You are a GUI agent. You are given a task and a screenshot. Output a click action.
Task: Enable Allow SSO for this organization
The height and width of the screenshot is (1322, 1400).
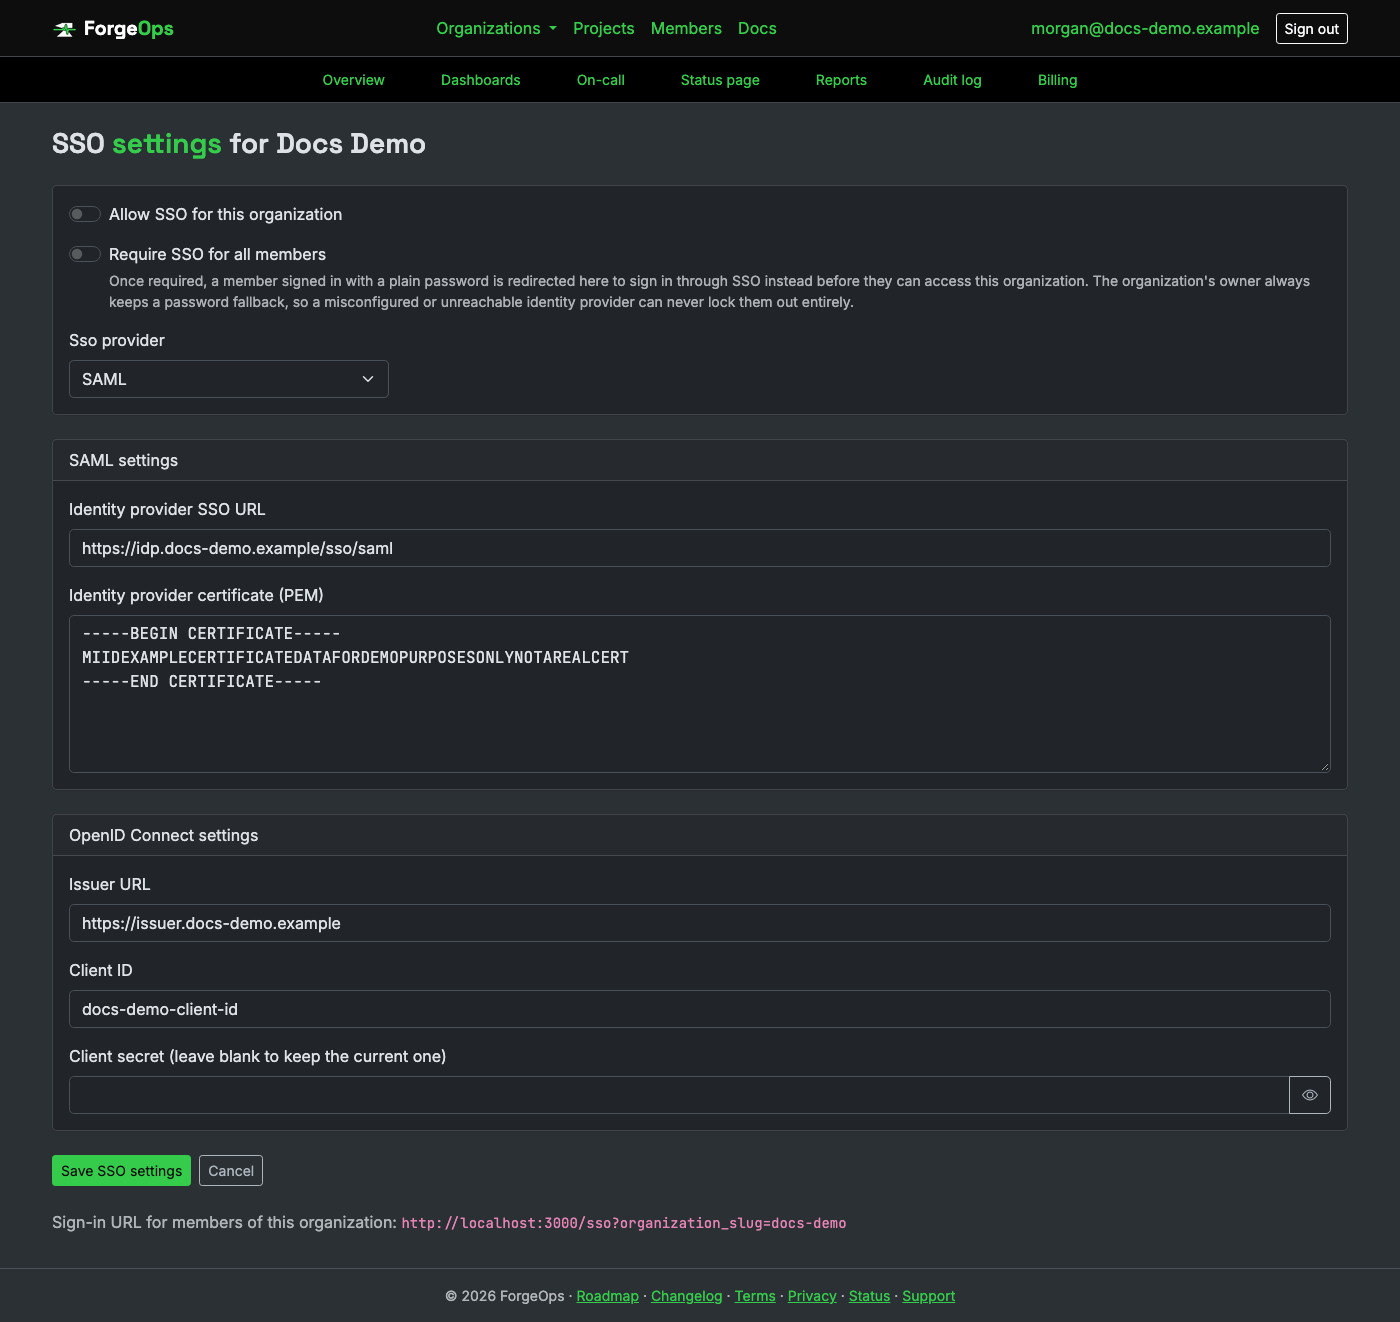point(85,214)
